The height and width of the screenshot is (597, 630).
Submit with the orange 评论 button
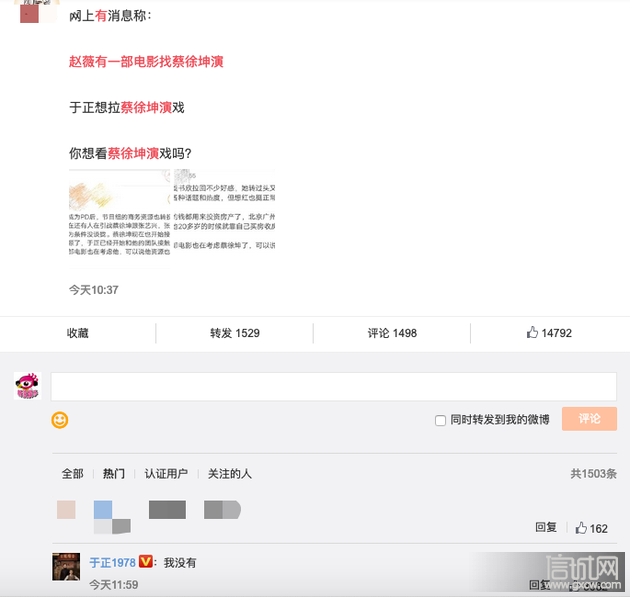(x=589, y=419)
